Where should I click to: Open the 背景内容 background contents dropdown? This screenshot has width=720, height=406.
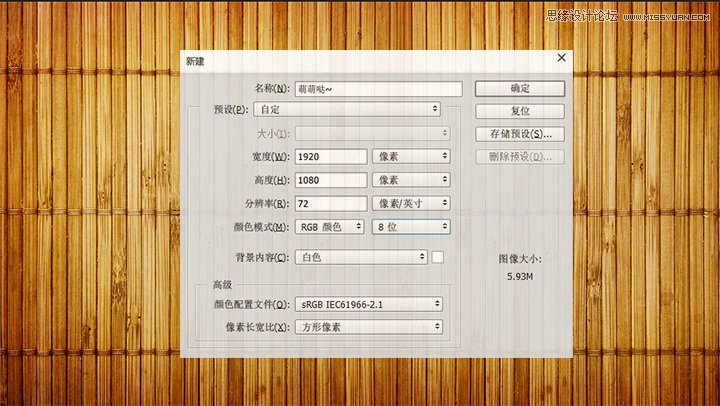coord(363,257)
